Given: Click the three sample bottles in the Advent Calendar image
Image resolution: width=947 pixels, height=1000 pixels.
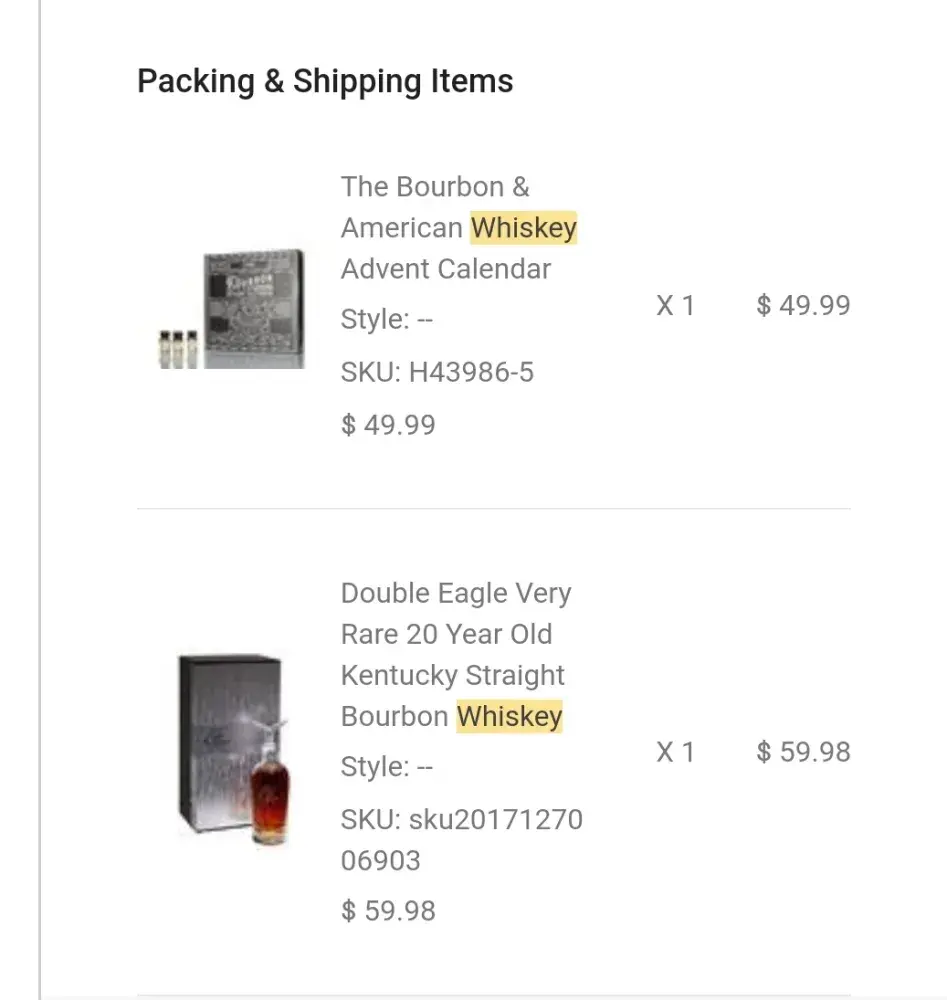Looking at the screenshot, I should coord(179,348).
